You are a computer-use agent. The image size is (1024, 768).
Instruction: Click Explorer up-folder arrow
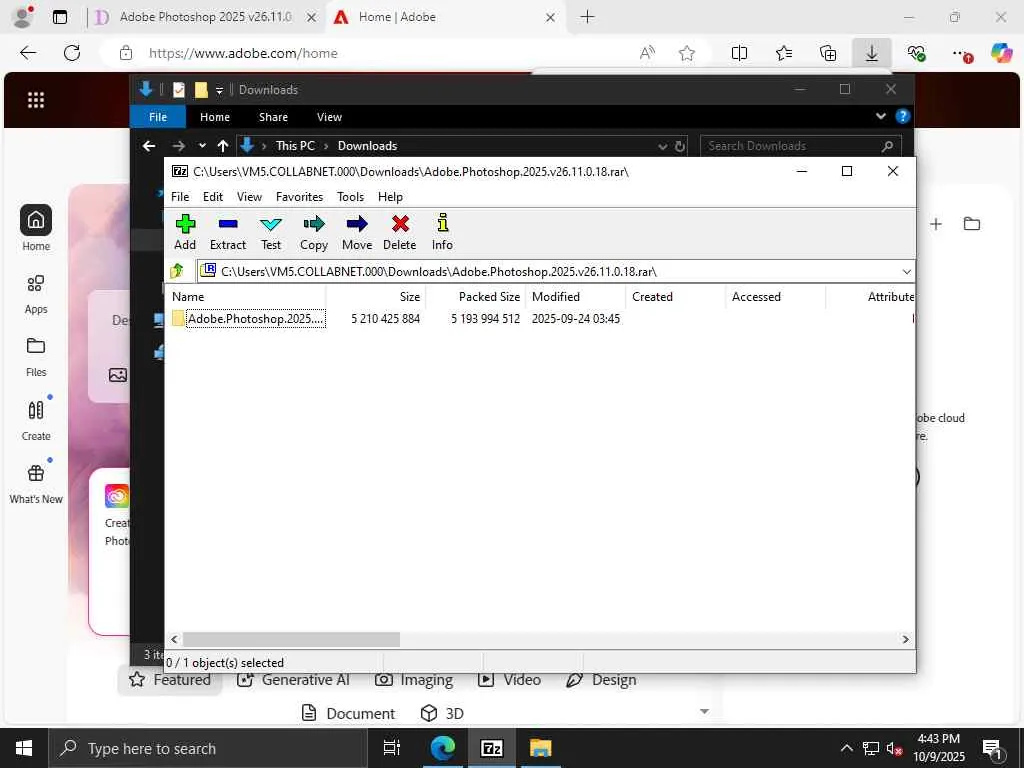(223, 146)
